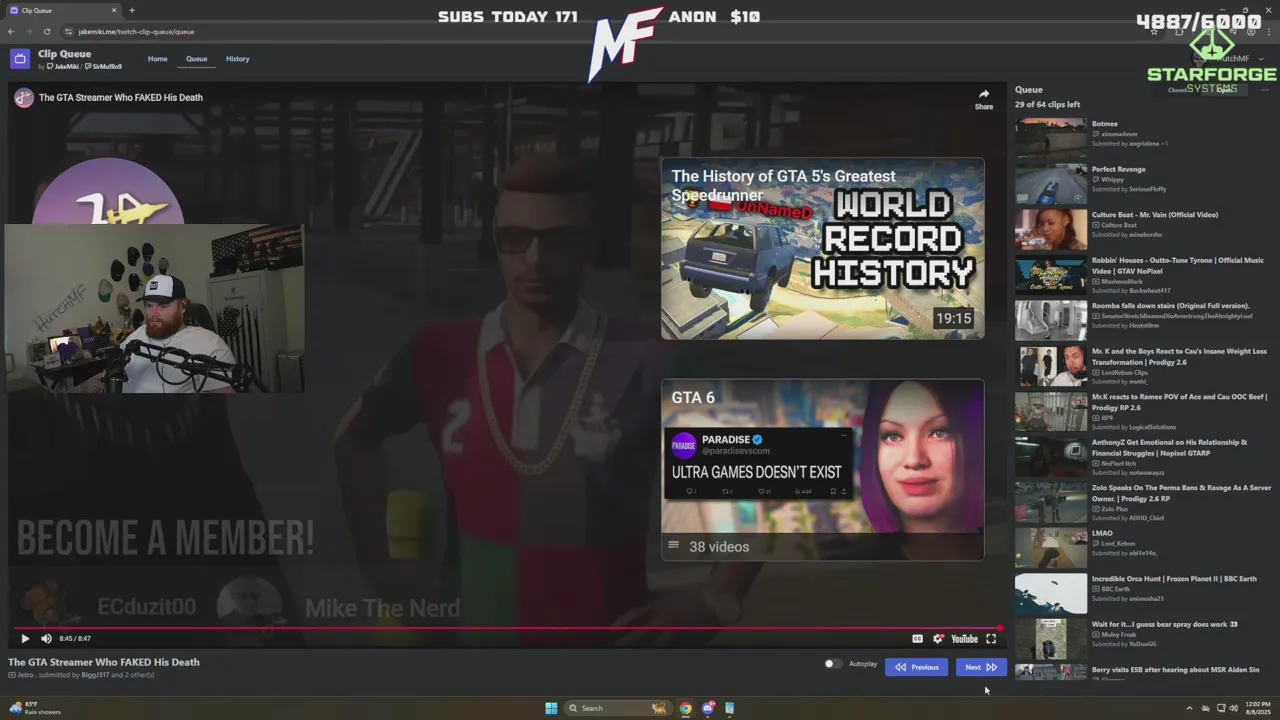The image size is (1280, 720).
Task: Click the browser back arrow
Action: (11, 31)
